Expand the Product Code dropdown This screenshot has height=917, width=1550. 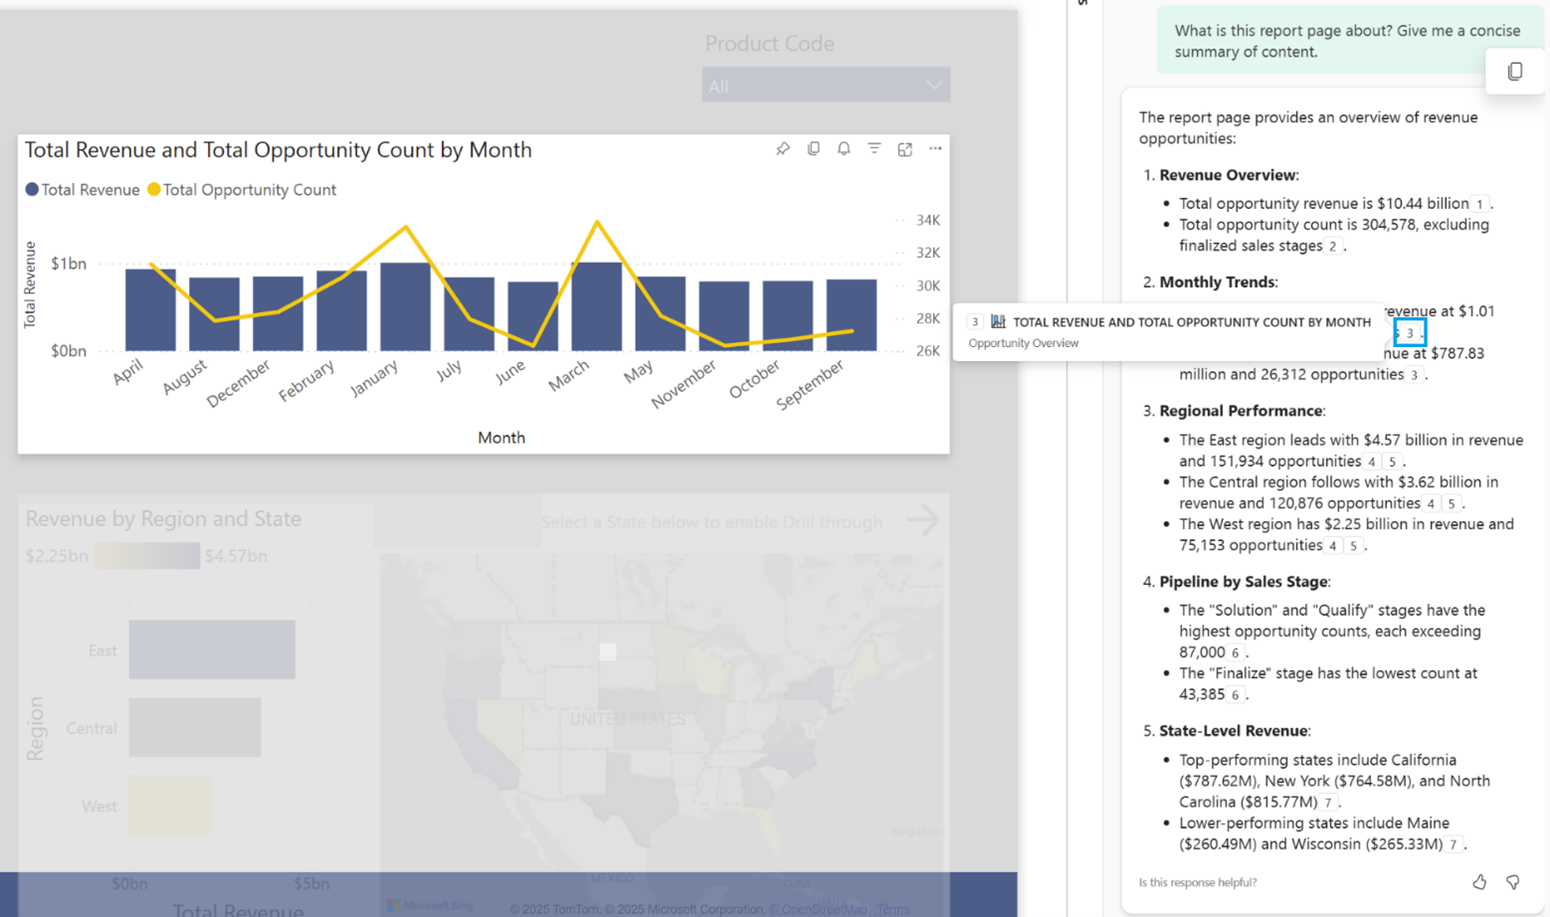tap(826, 86)
